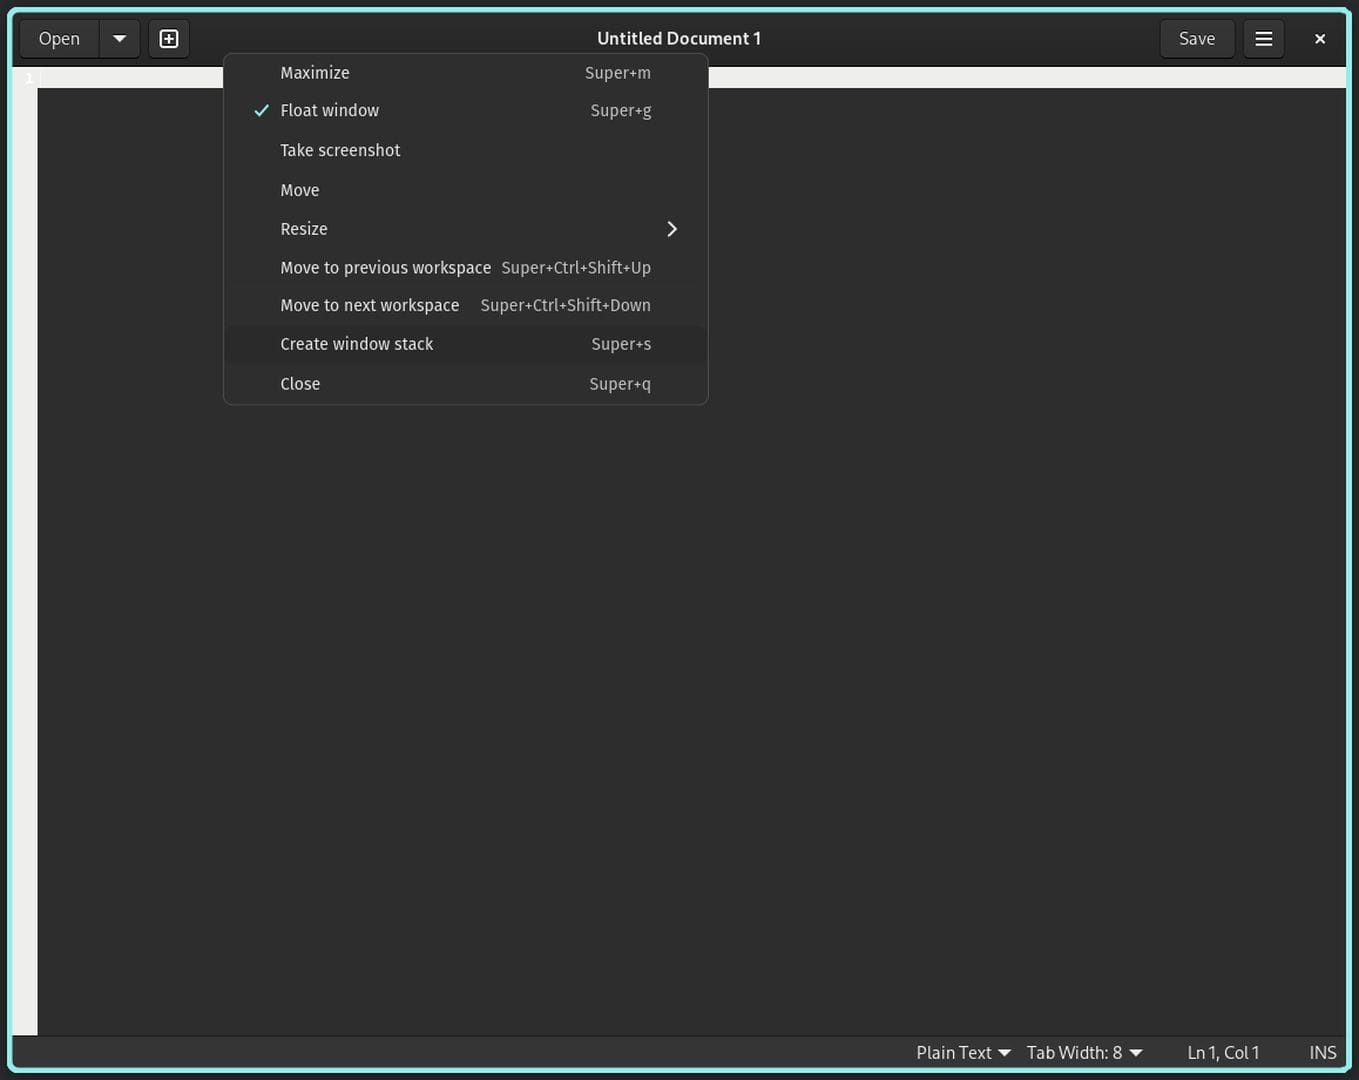Open the Open button dropdown arrow

point(119,38)
